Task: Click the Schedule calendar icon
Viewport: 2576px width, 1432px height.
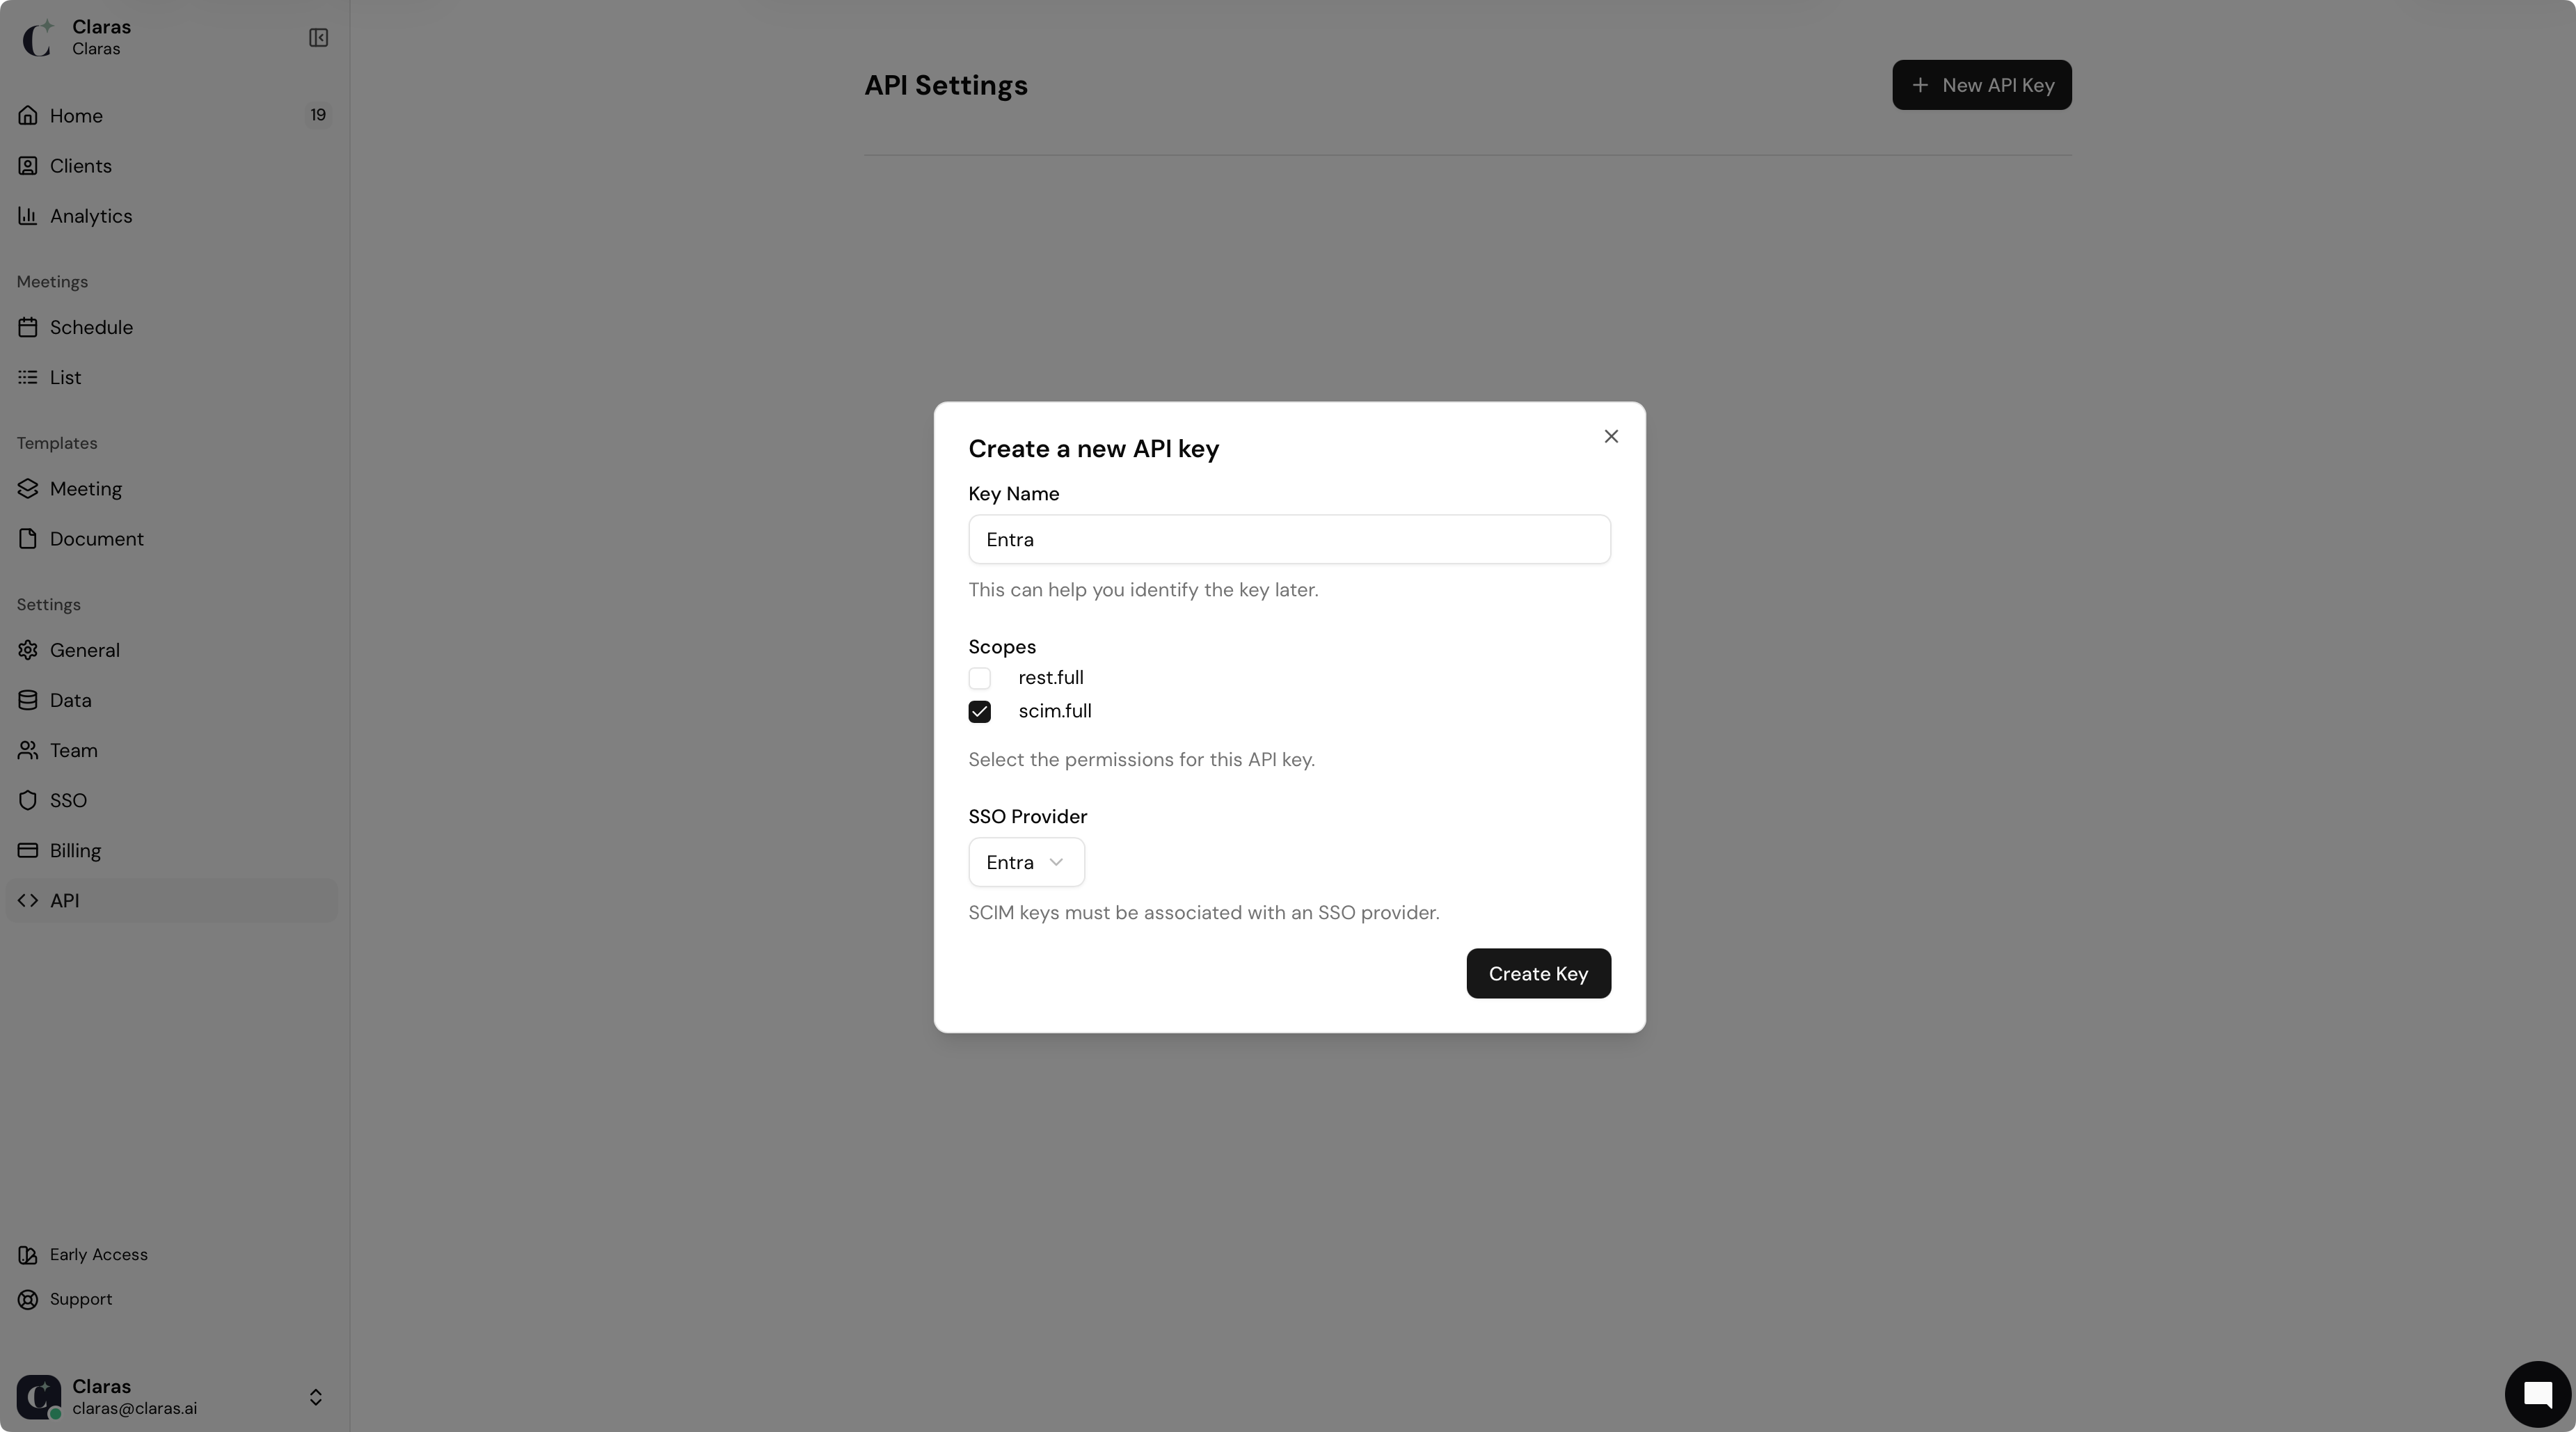Action: pos(28,328)
